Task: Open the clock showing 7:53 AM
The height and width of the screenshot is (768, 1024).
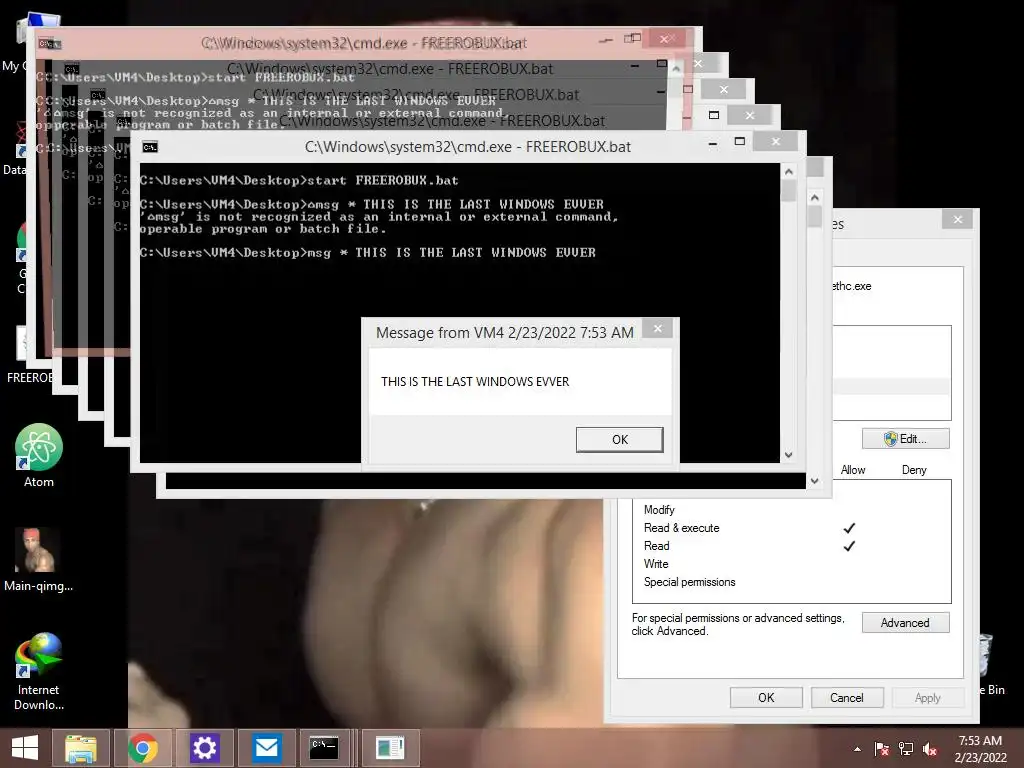Action: [980, 748]
